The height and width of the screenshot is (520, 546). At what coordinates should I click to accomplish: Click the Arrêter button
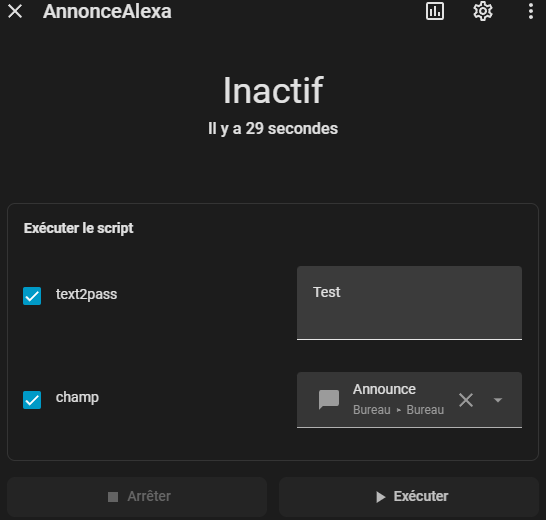[x=137, y=497]
